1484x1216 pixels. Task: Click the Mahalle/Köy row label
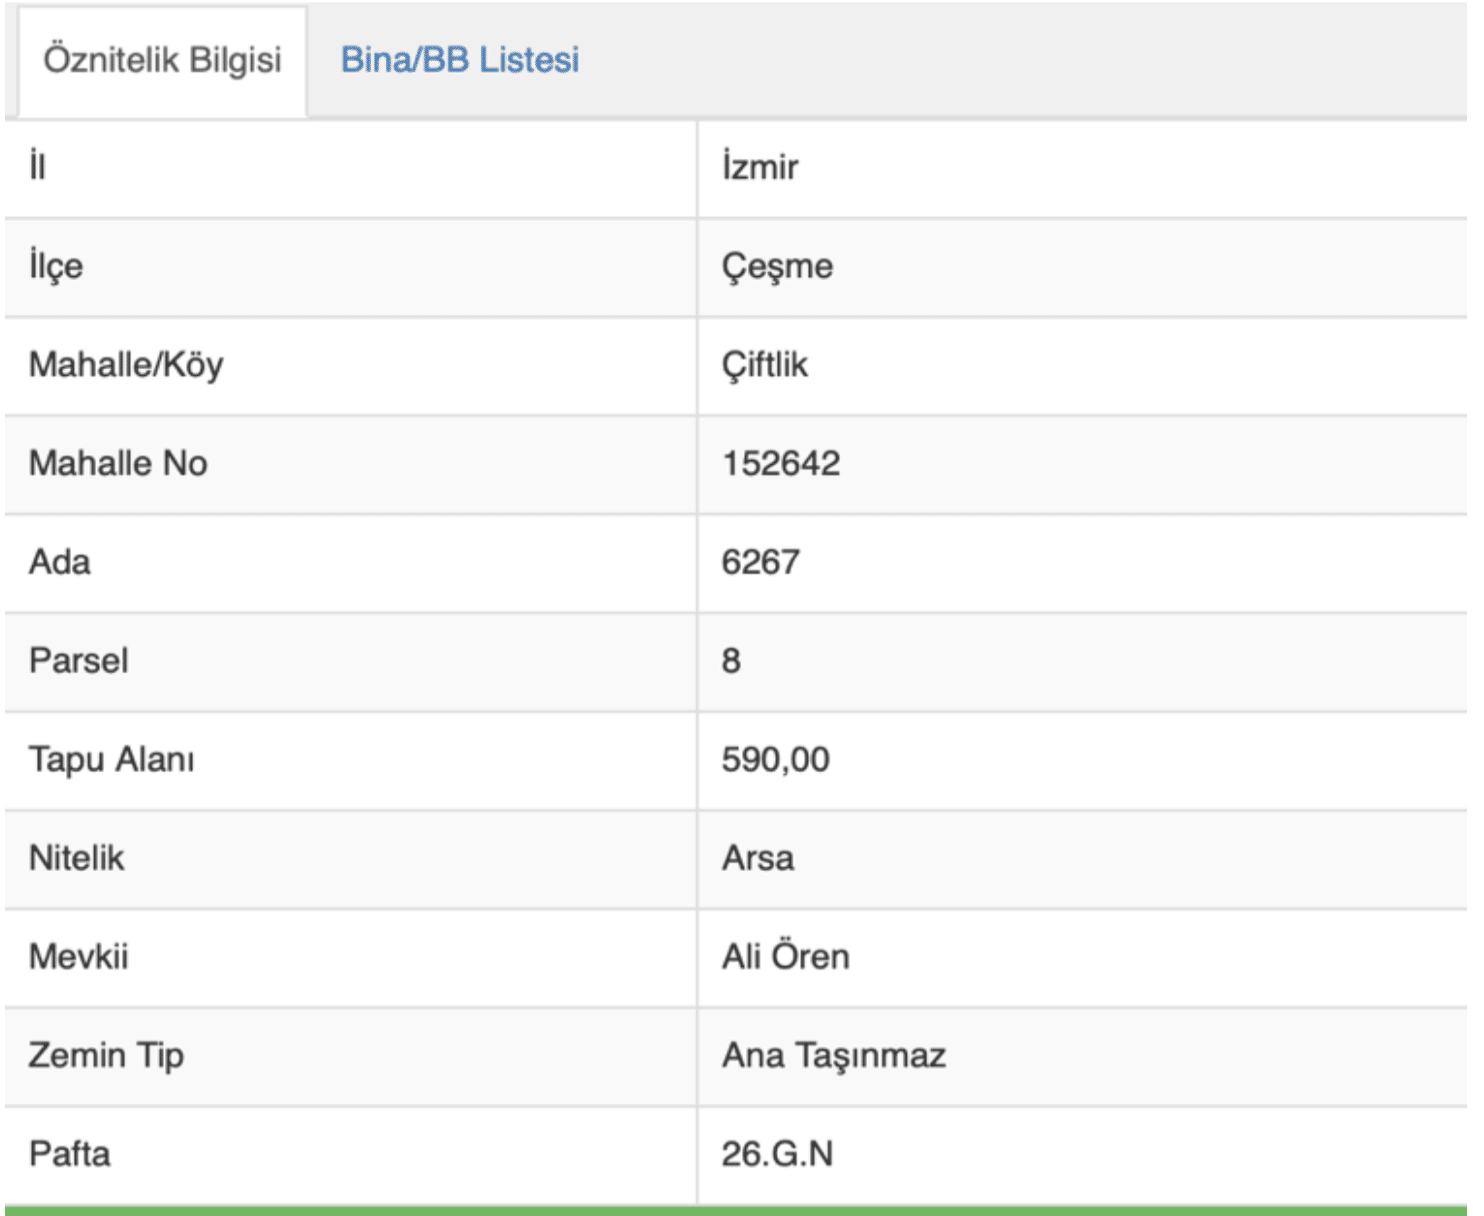pyautogui.click(x=126, y=365)
